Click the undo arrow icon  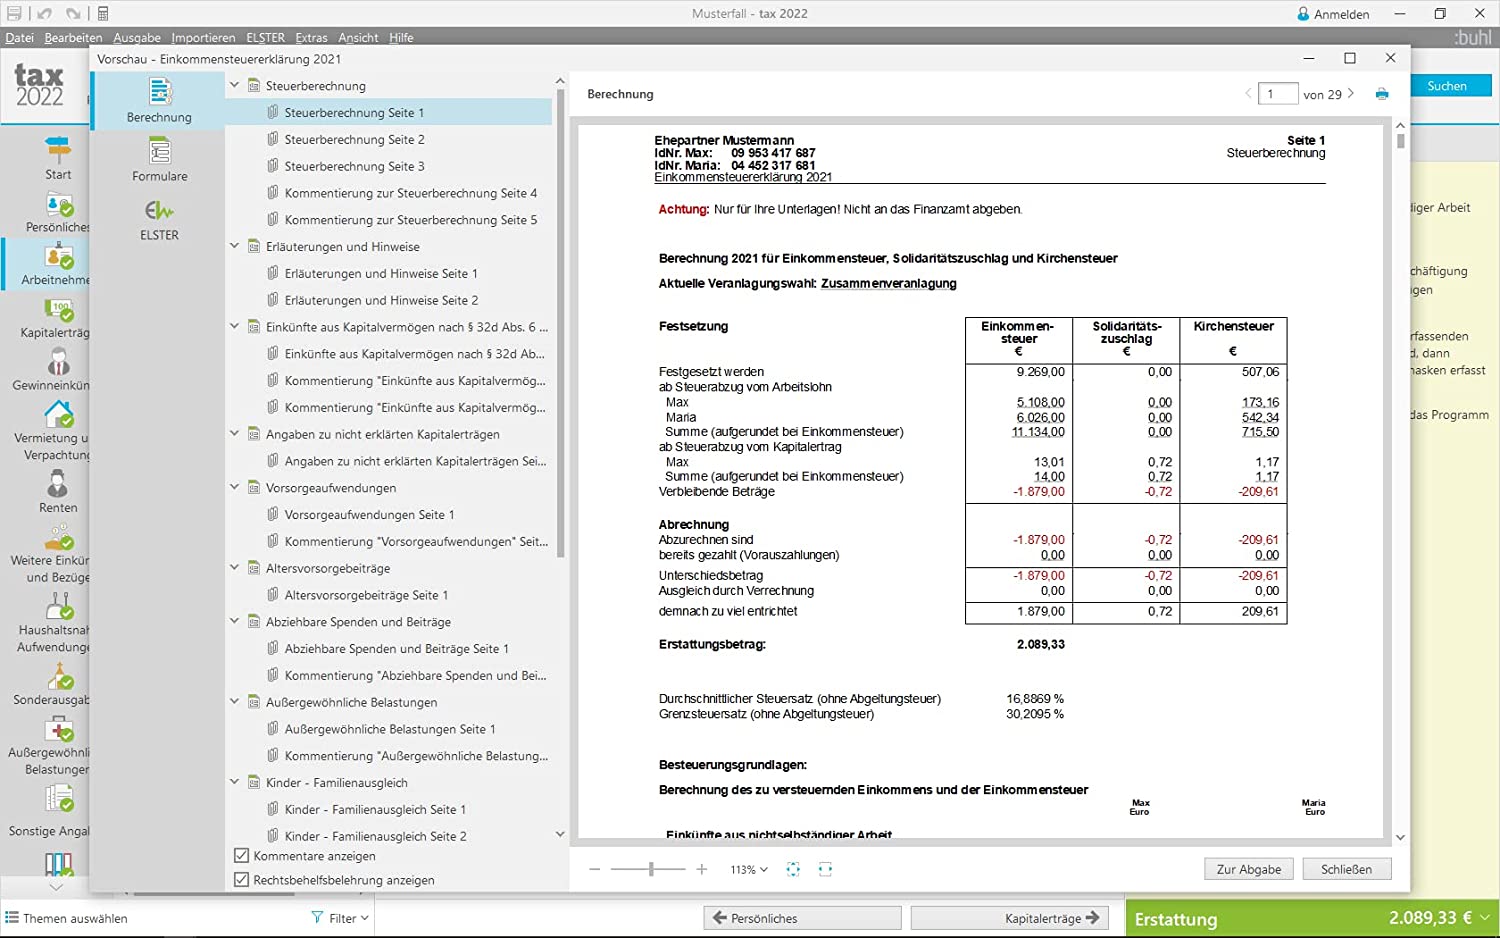(44, 13)
